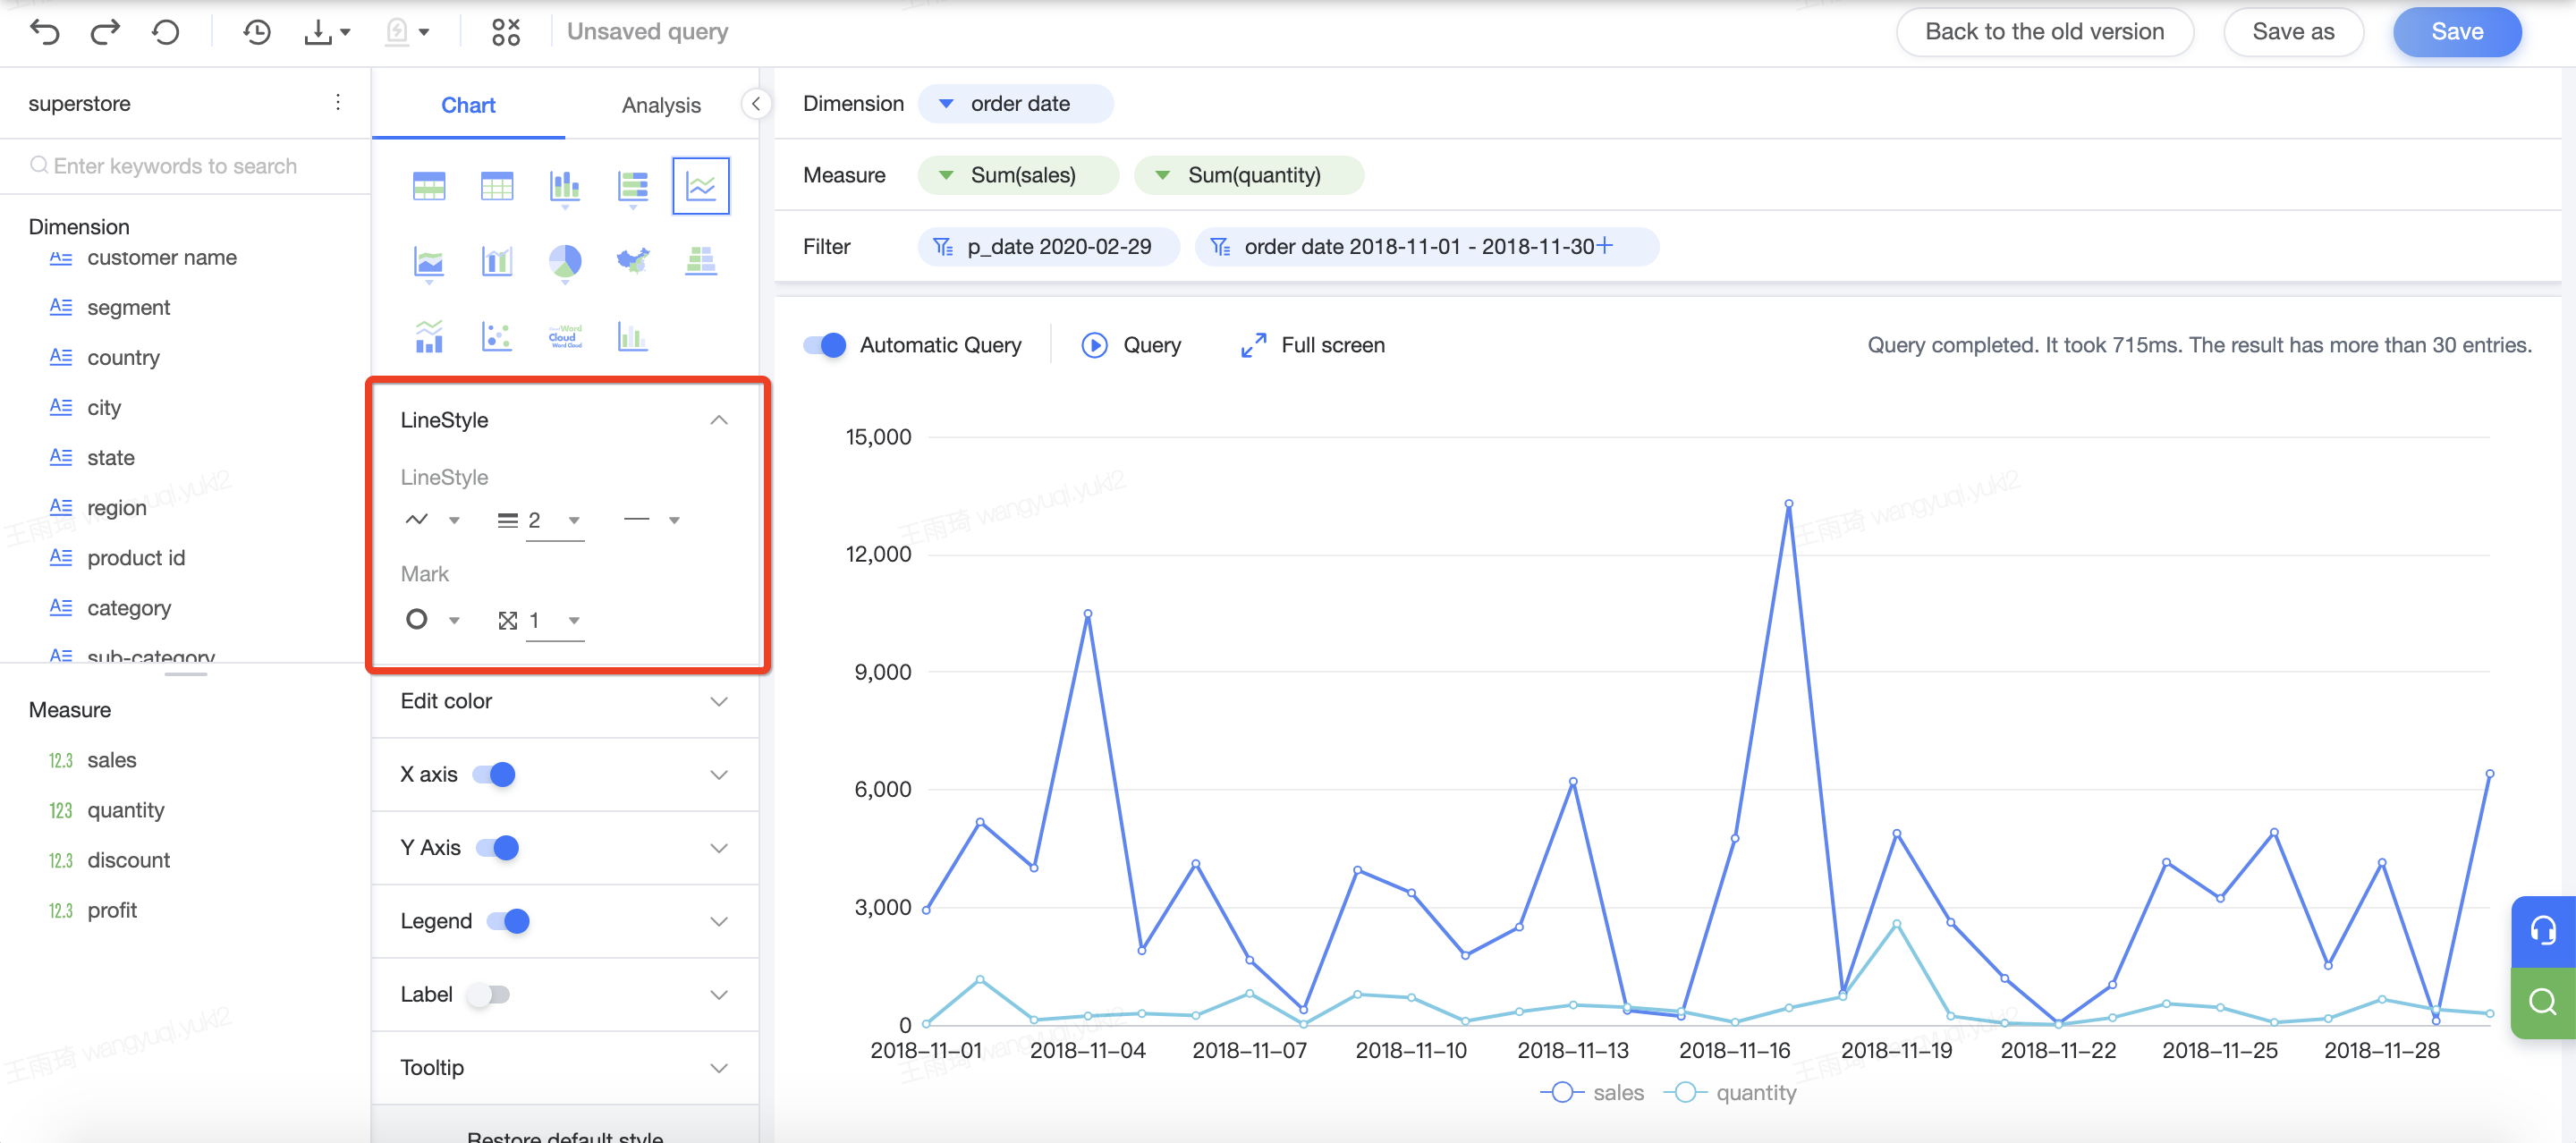Select the plain table chart type

(x=497, y=186)
